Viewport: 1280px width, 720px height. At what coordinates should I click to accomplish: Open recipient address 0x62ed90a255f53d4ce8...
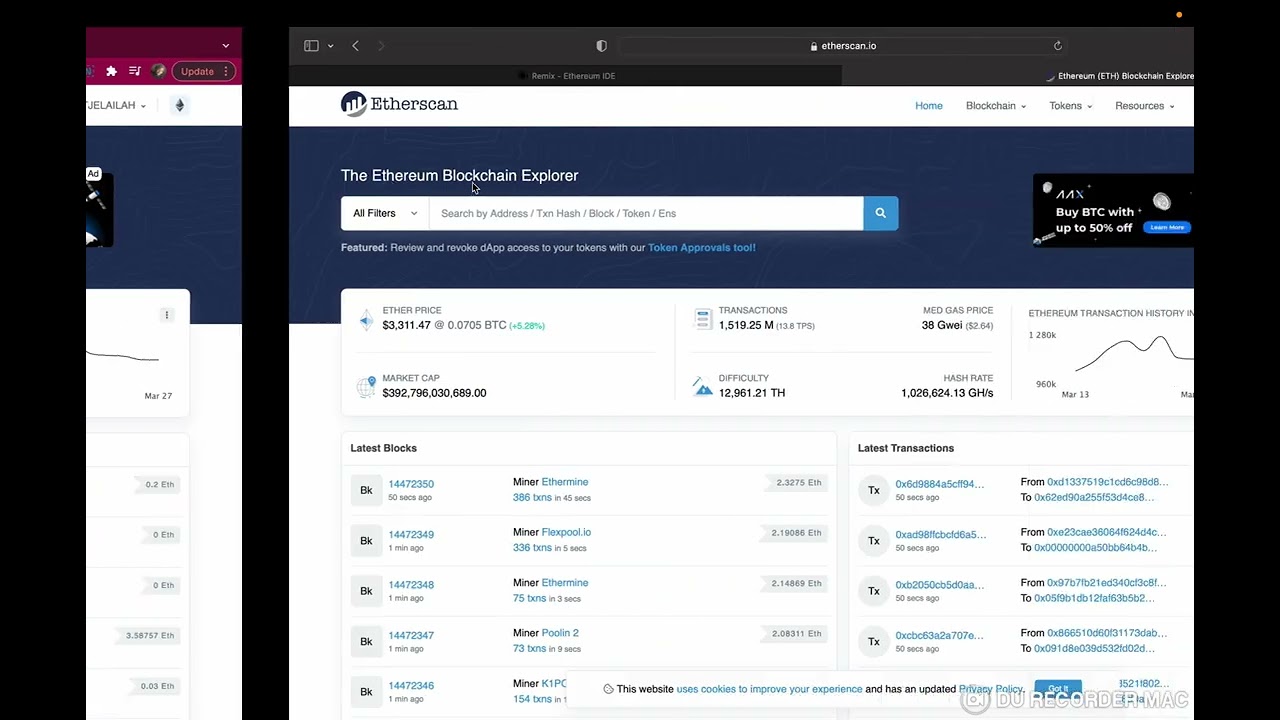click(1094, 497)
